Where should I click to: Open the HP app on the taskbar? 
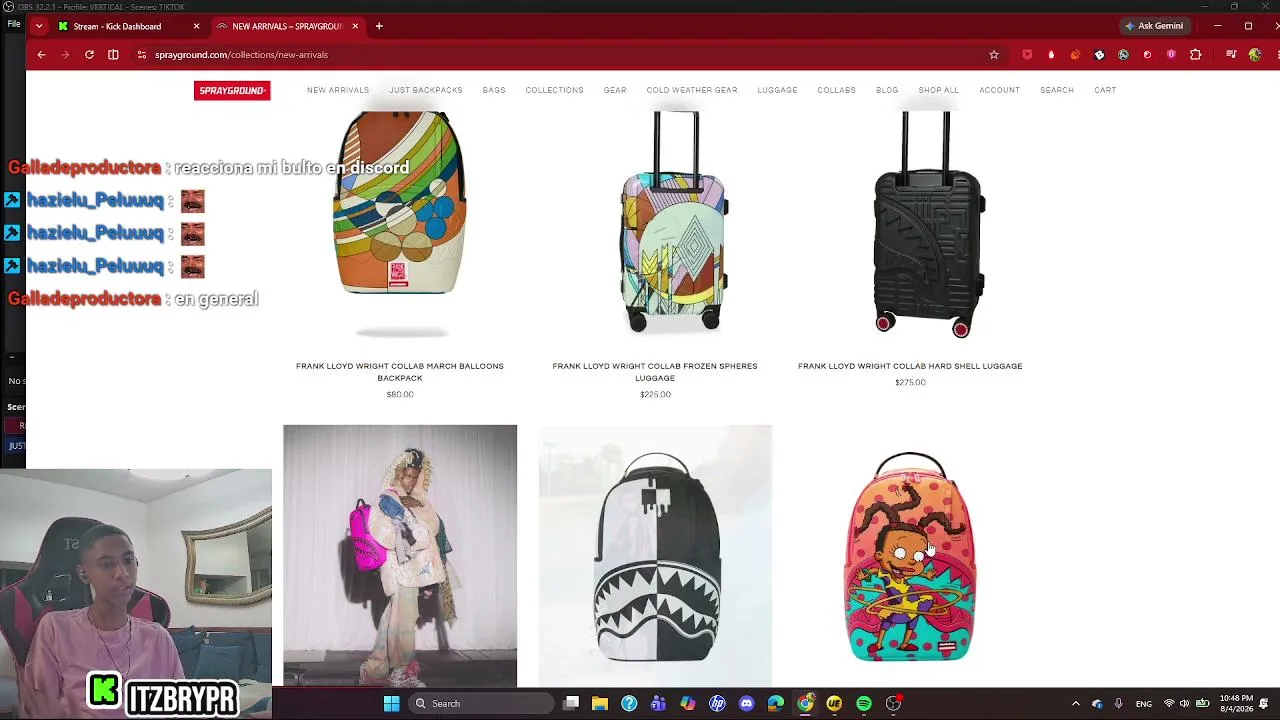[717, 704]
